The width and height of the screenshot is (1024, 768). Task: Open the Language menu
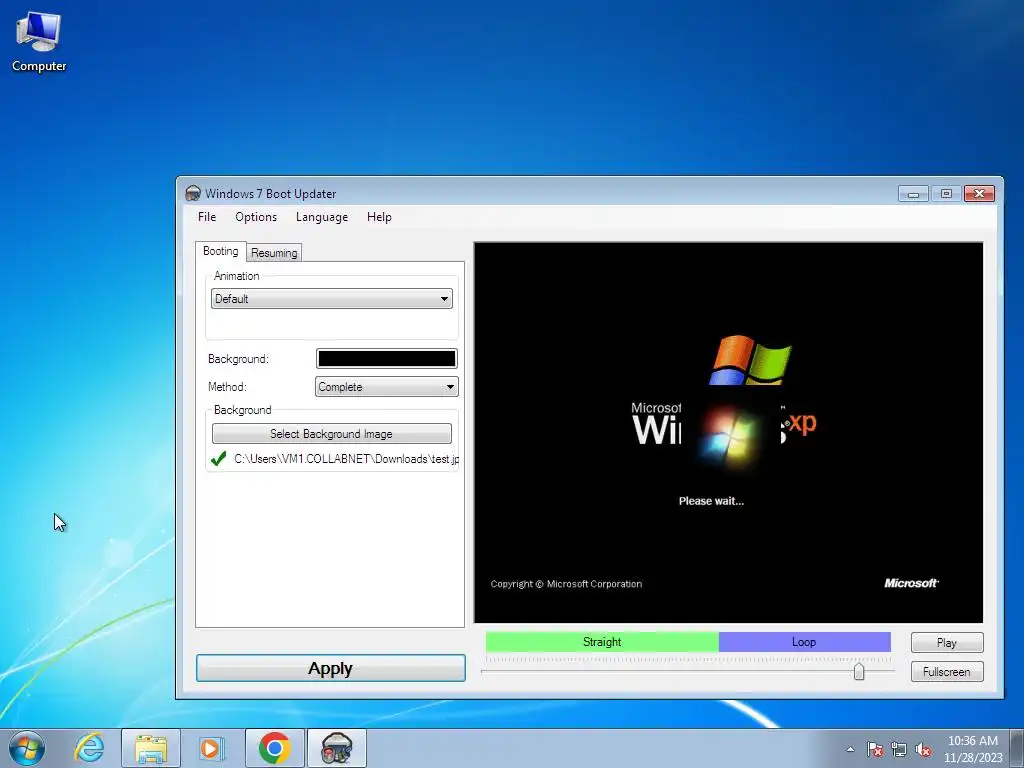coord(321,217)
